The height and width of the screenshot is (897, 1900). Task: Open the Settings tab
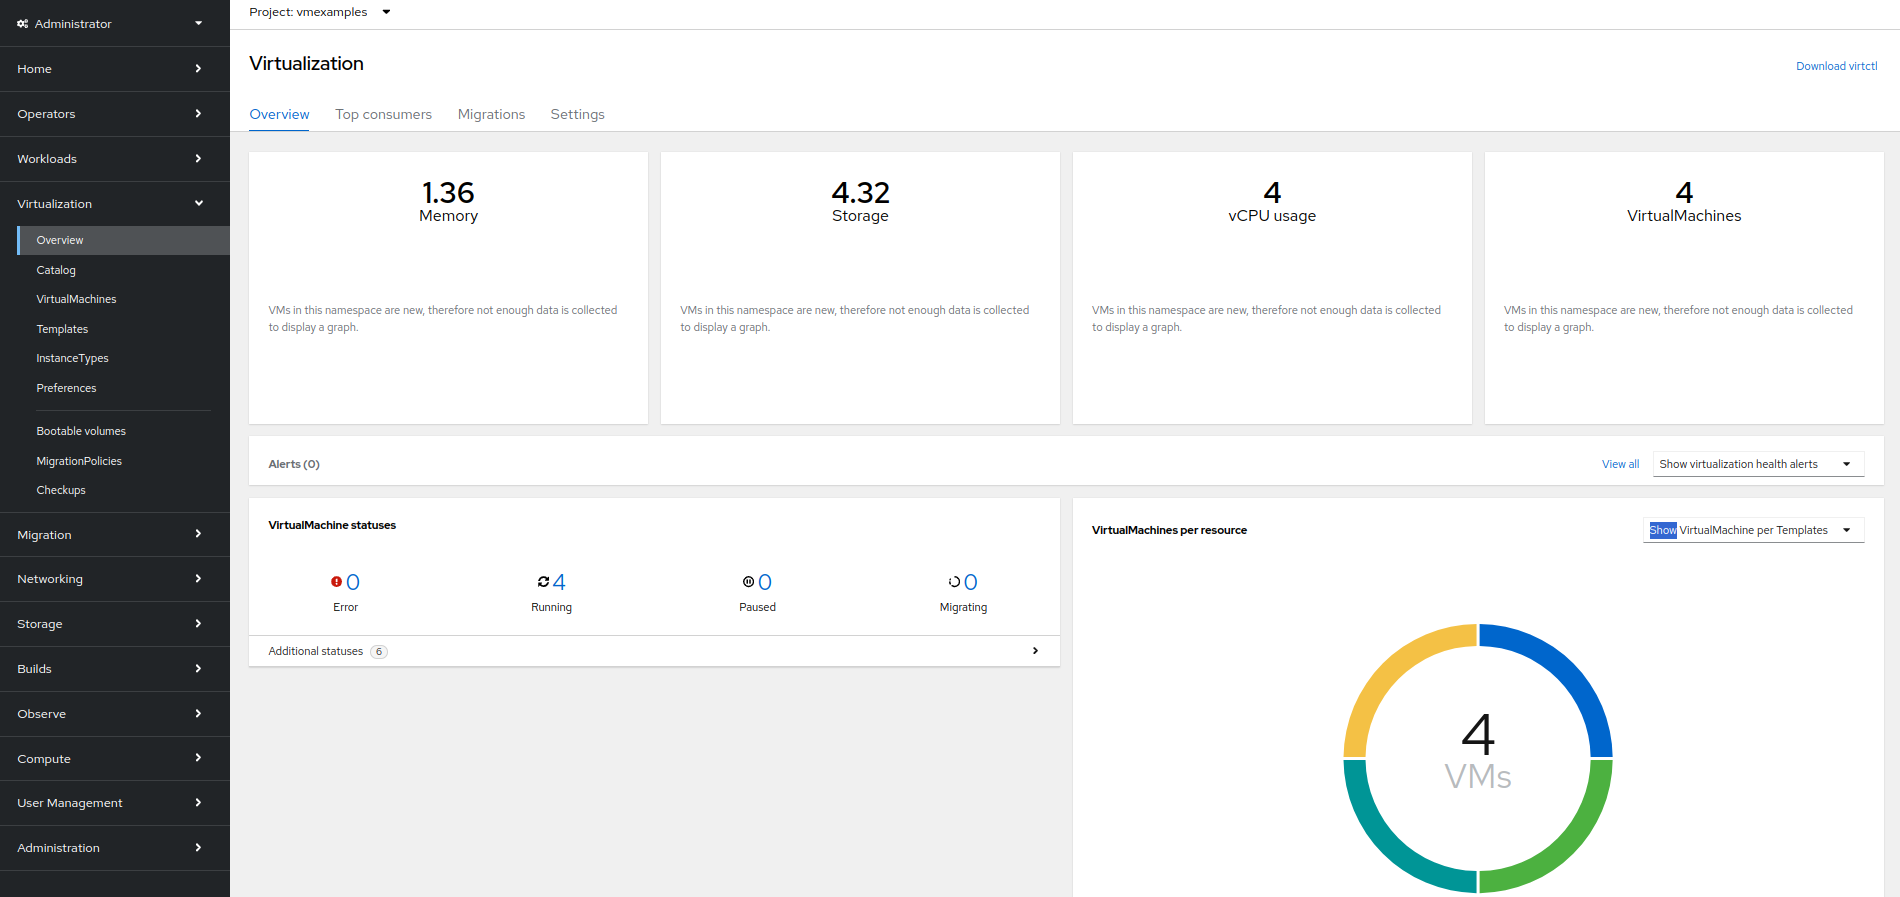coord(577,114)
